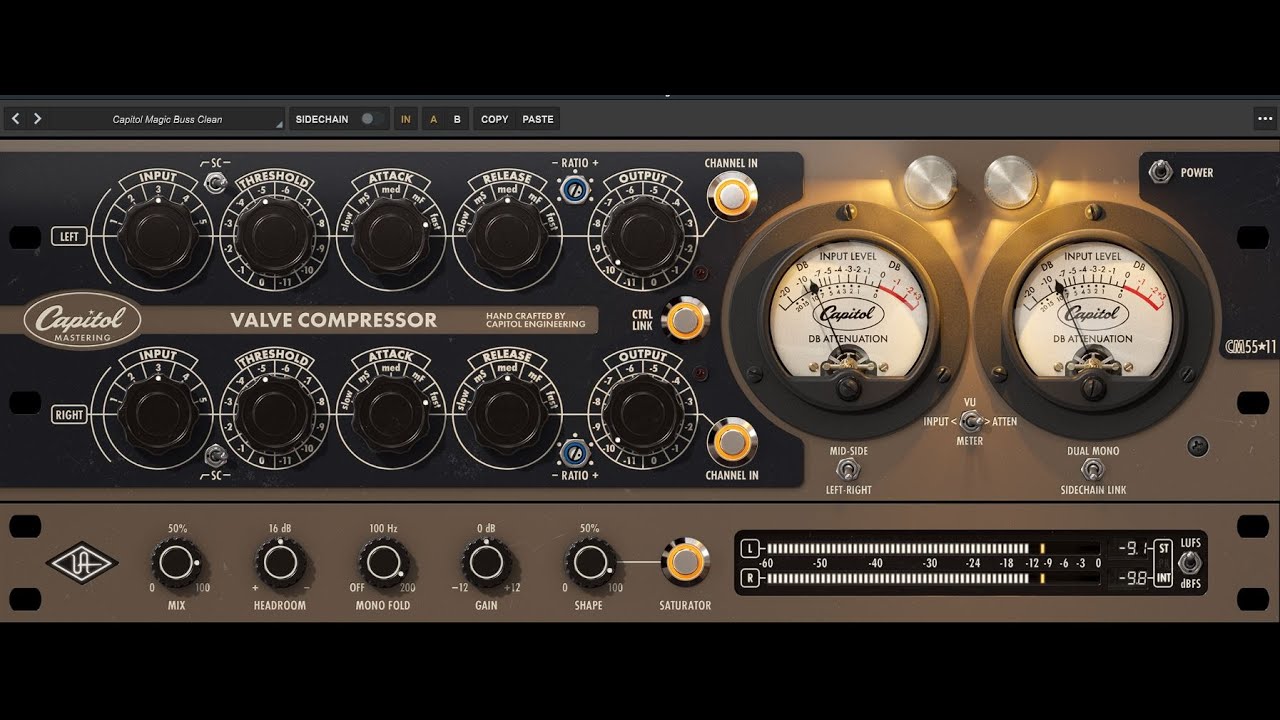Click the right channel ATTACK knob
Image resolution: width=1280 pixels, height=720 pixels.
coord(389,413)
